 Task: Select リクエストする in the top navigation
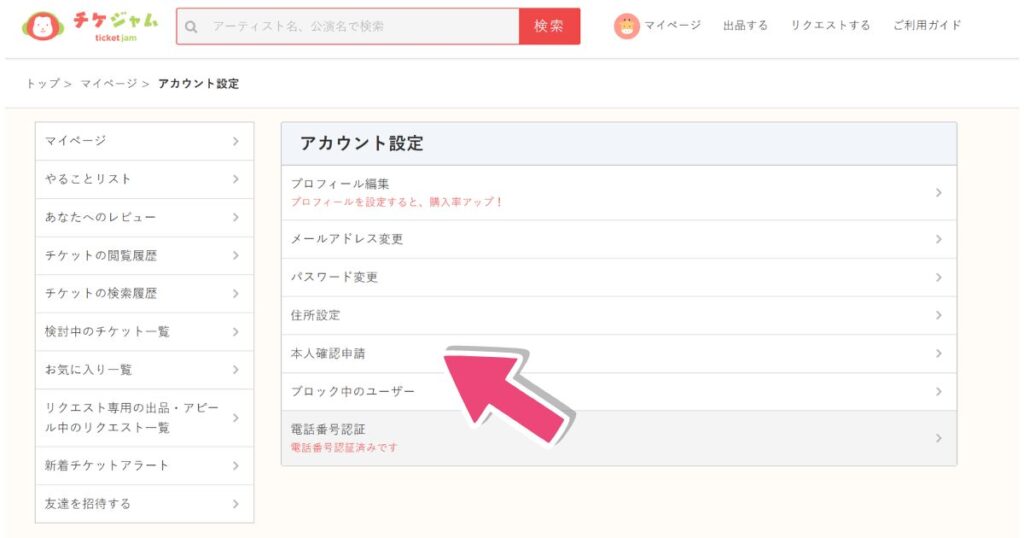[830, 25]
